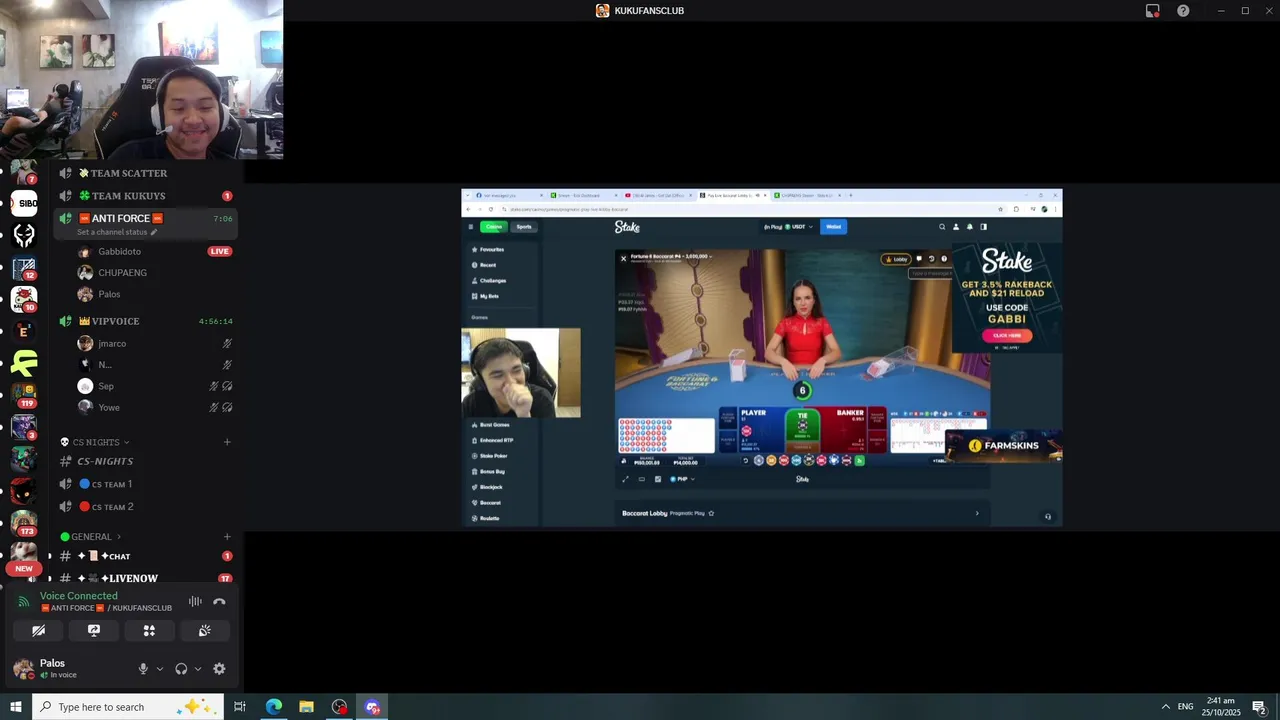The image size is (1280, 720).
Task: Open the red letter E server icon
Action: (x=24, y=331)
